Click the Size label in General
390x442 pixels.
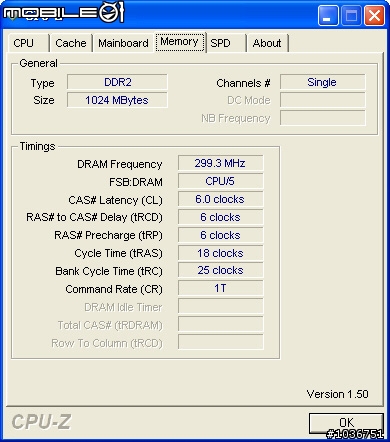point(44,100)
